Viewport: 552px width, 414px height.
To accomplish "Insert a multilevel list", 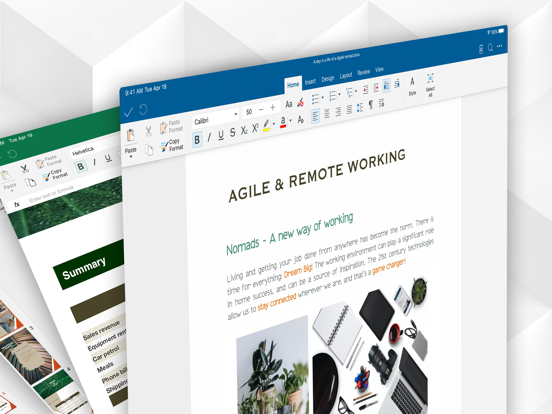I will click(349, 93).
